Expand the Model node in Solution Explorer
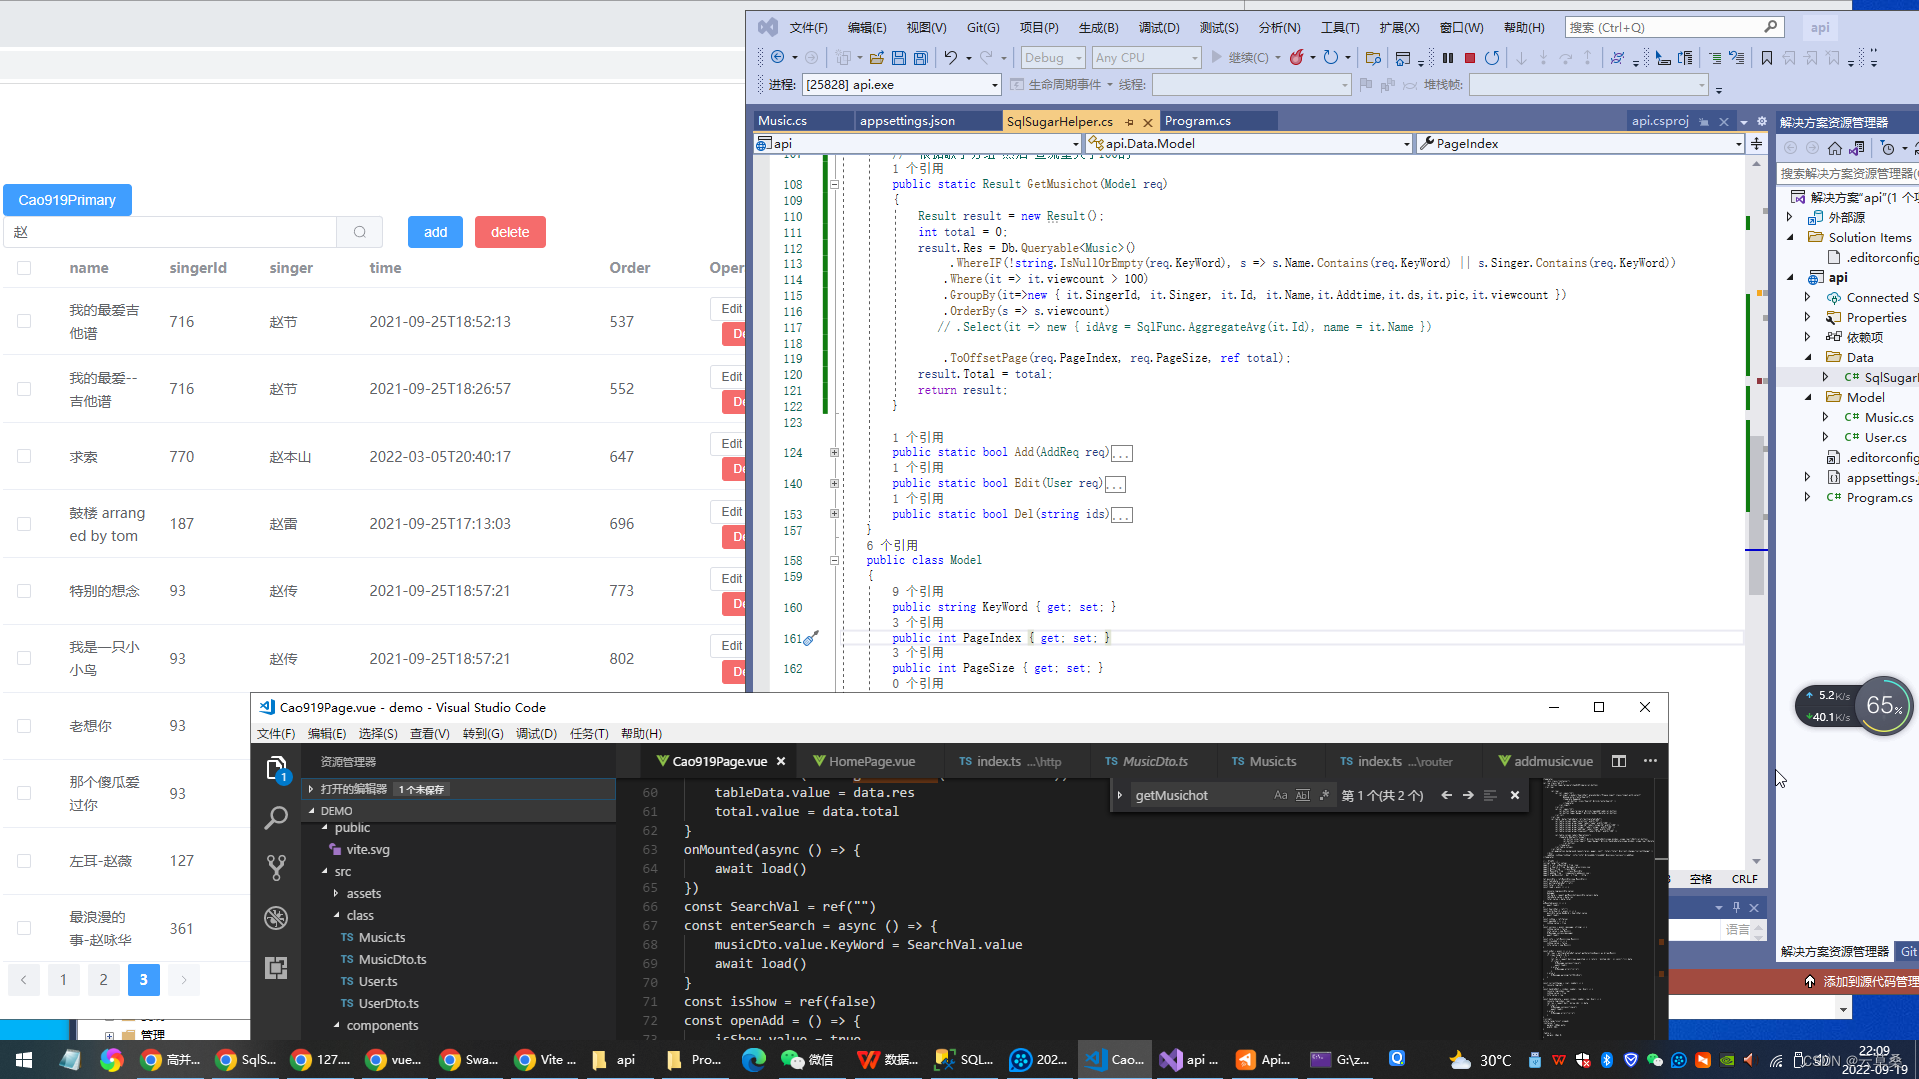The image size is (1919, 1079). pos(1808,396)
